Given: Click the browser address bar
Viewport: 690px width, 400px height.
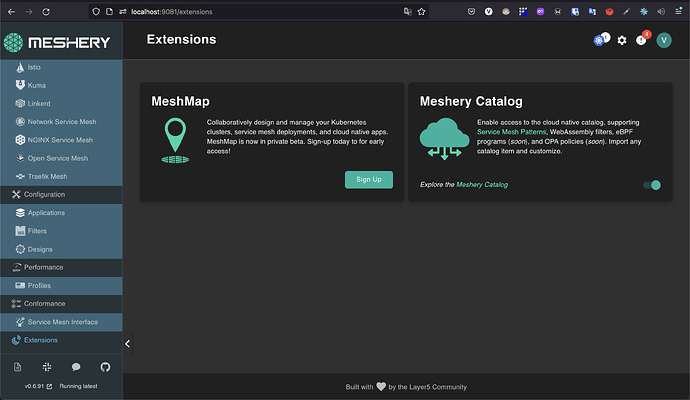Looking at the screenshot, I should 264,12.
